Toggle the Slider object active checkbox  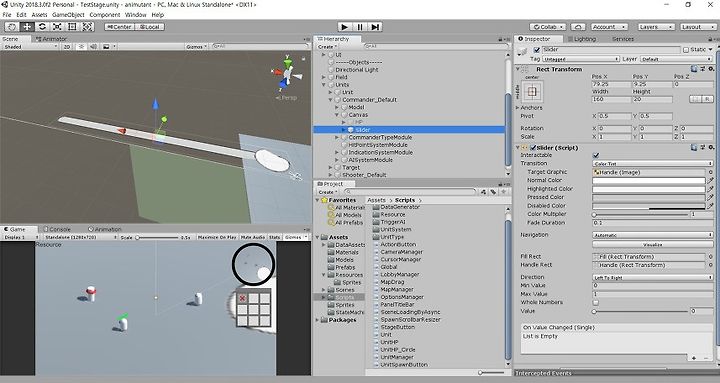(x=536, y=50)
